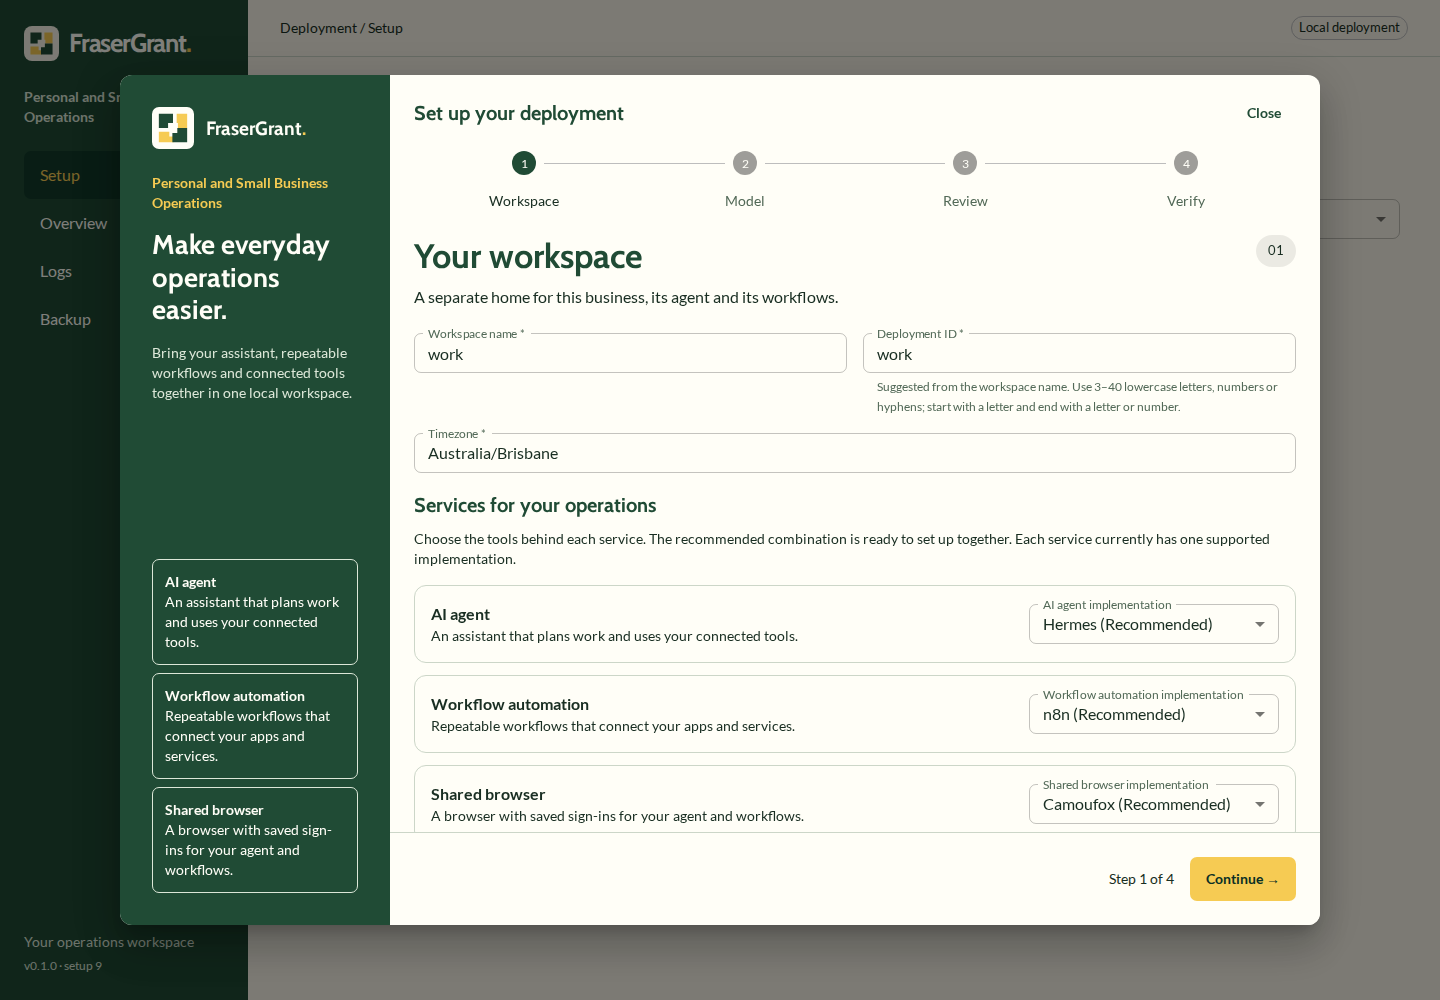Click the 'Services for your operations' heading

click(535, 505)
